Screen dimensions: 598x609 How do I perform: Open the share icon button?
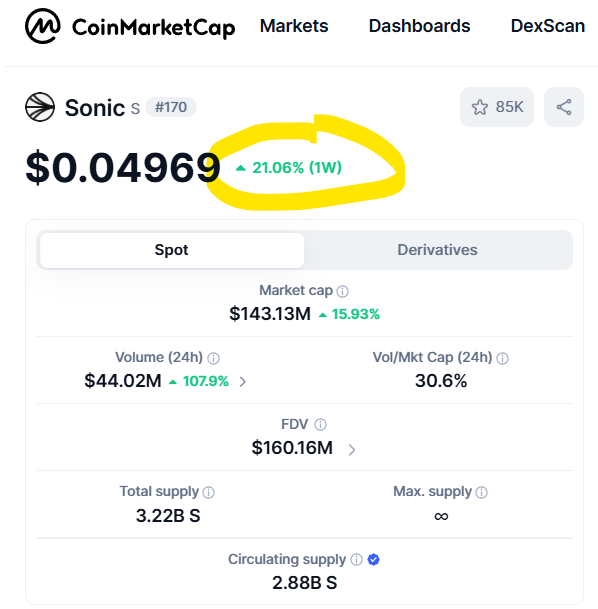click(x=564, y=107)
